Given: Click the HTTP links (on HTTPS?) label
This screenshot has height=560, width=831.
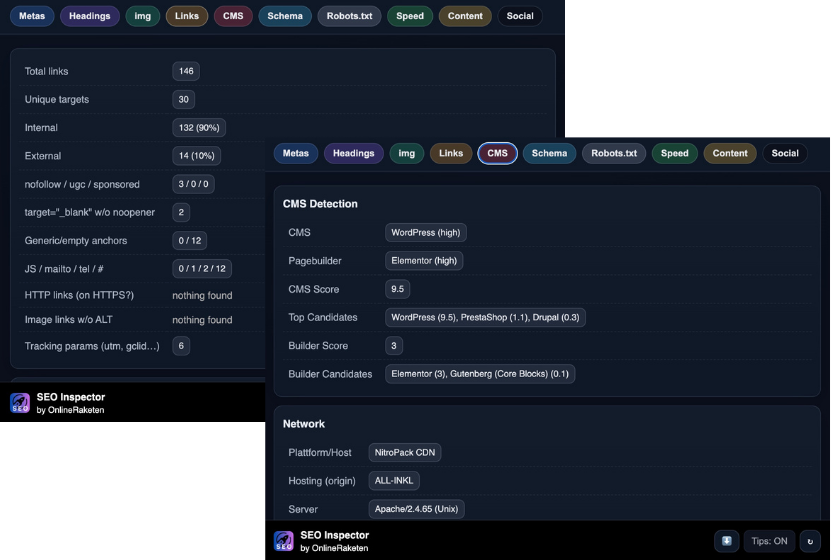Looking at the screenshot, I should pos(79,295).
